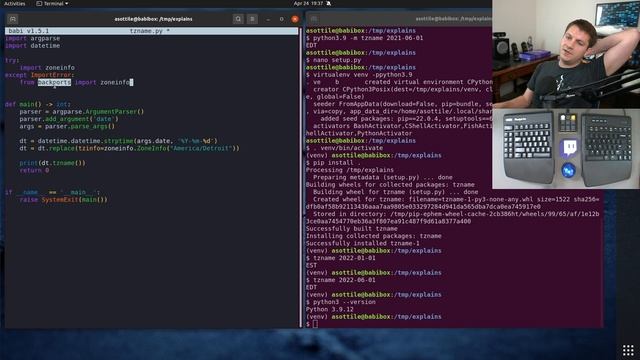Screen dimensions: 640x360
Task: Open the clock showing Apr 26 19:37
Action: [308, 3]
